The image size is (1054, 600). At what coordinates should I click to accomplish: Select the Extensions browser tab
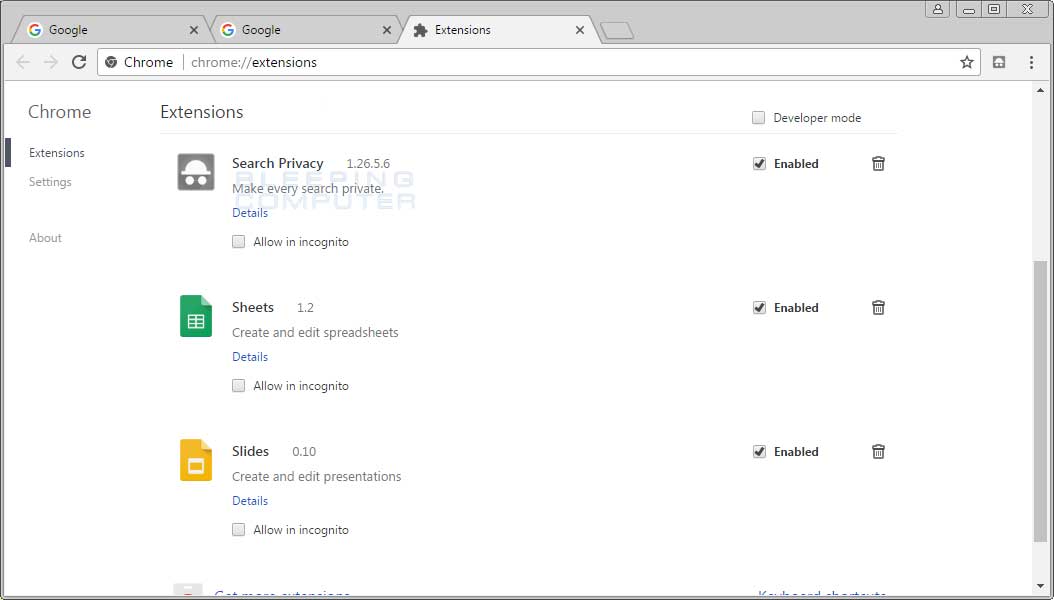(497, 30)
